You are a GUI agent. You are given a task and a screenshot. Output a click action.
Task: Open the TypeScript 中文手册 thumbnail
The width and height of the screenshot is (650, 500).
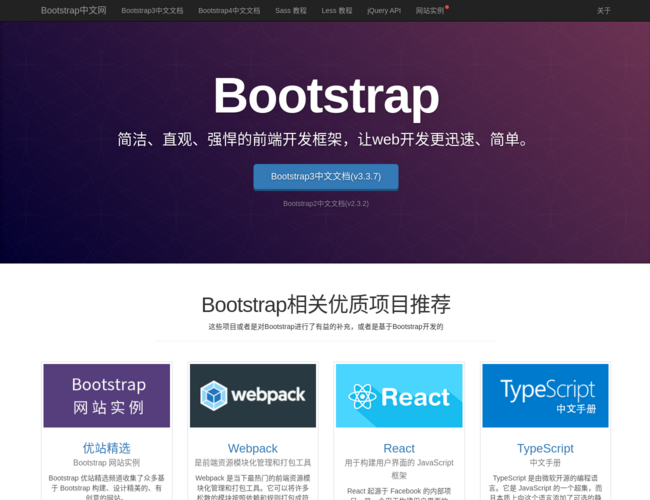tap(546, 396)
